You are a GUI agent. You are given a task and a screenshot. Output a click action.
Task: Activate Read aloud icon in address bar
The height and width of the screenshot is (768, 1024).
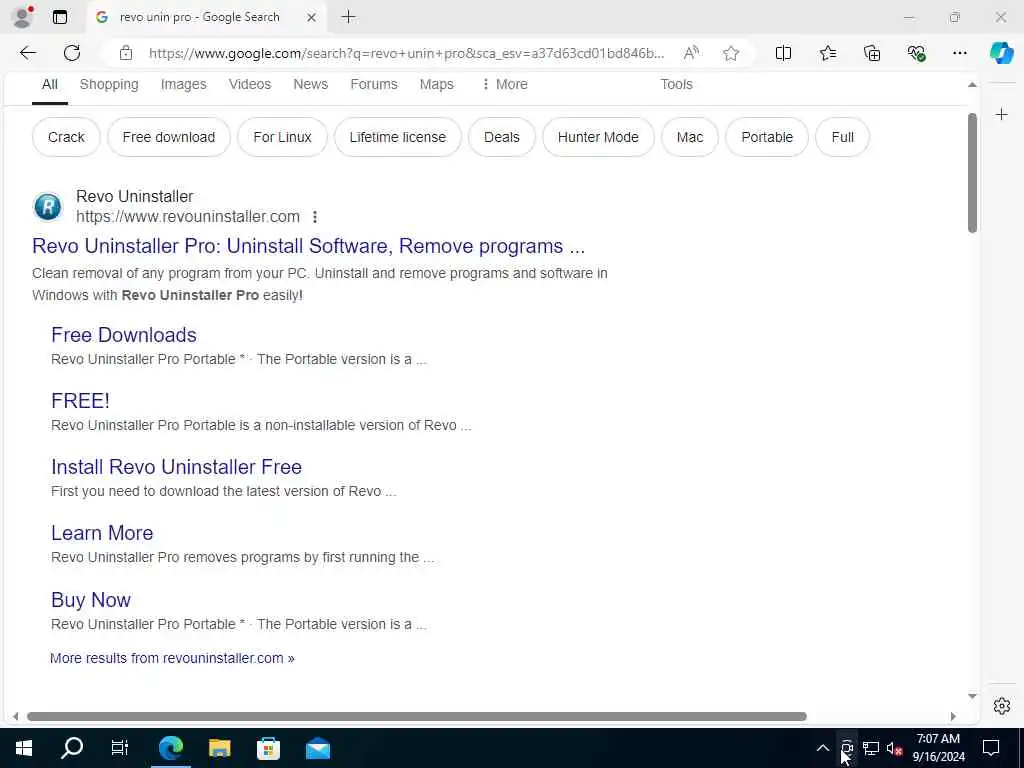point(691,53)
